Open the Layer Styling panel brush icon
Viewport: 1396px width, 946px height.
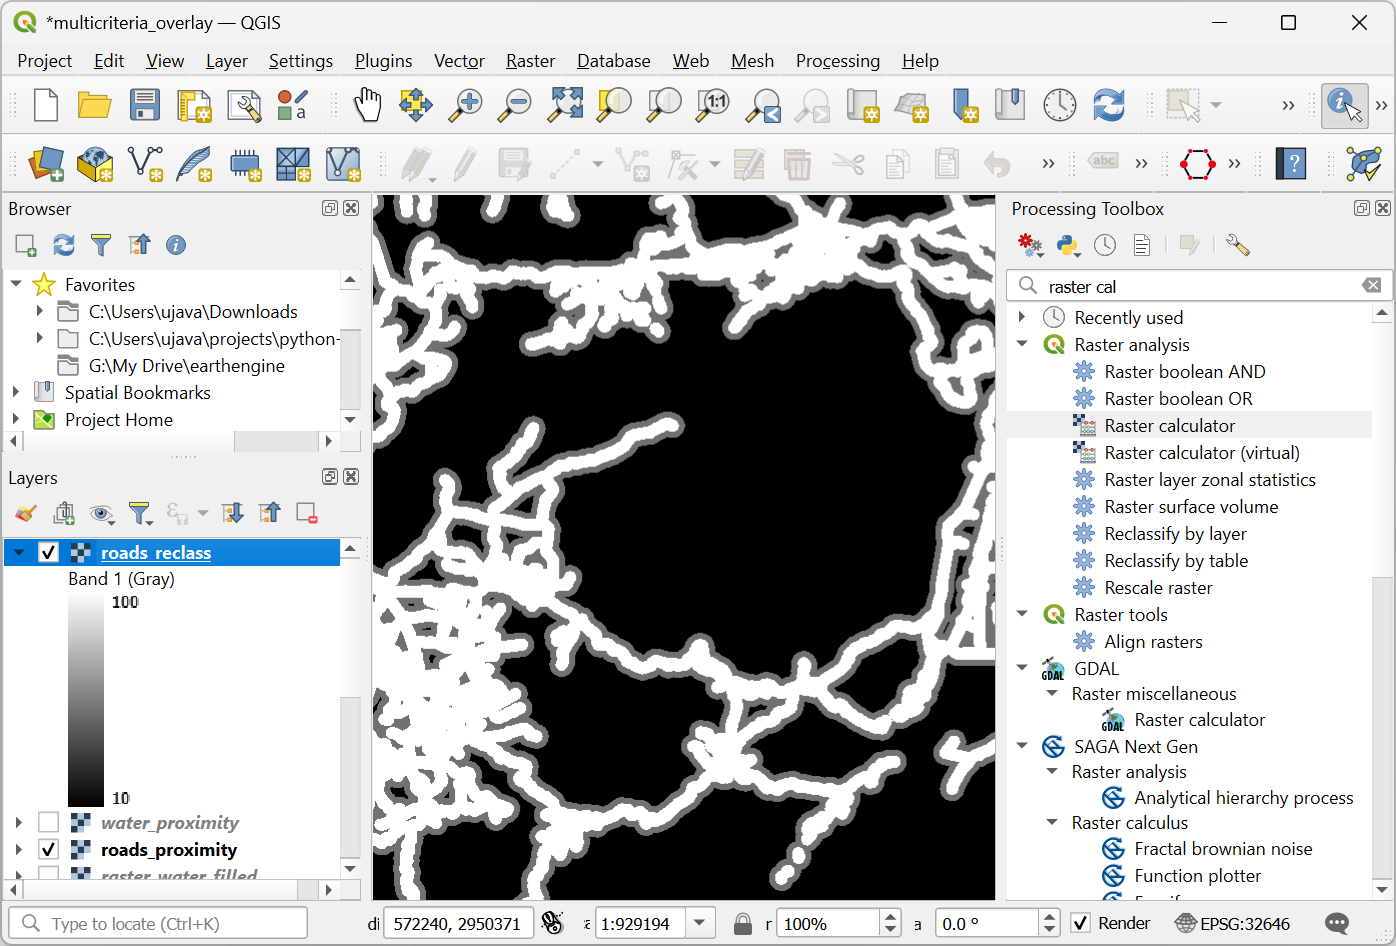tap(26, 514)
